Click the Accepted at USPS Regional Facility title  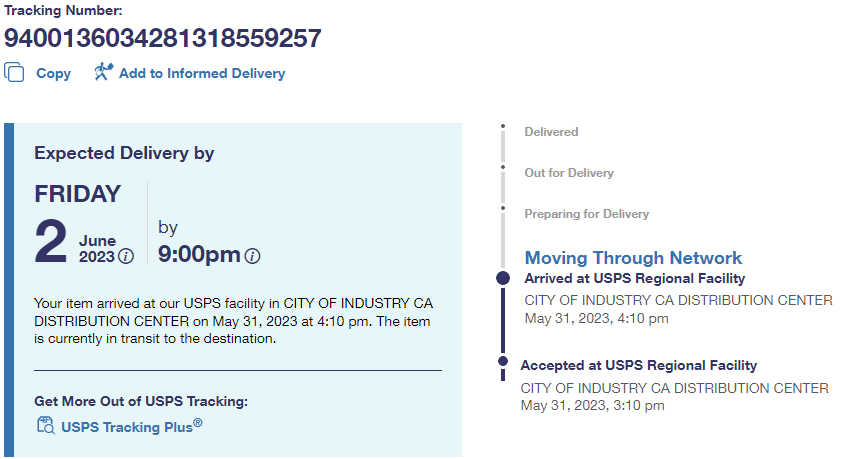(x=638, y=365)
